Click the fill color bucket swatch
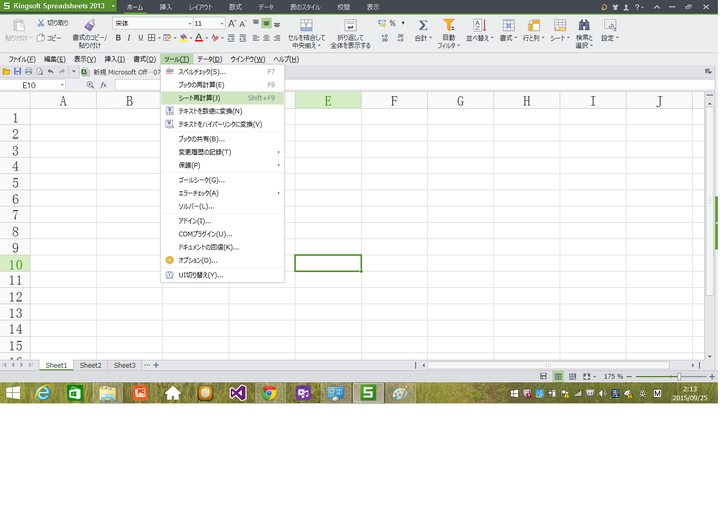Screen dimensions: 720x520 click(x=183, y=38)
